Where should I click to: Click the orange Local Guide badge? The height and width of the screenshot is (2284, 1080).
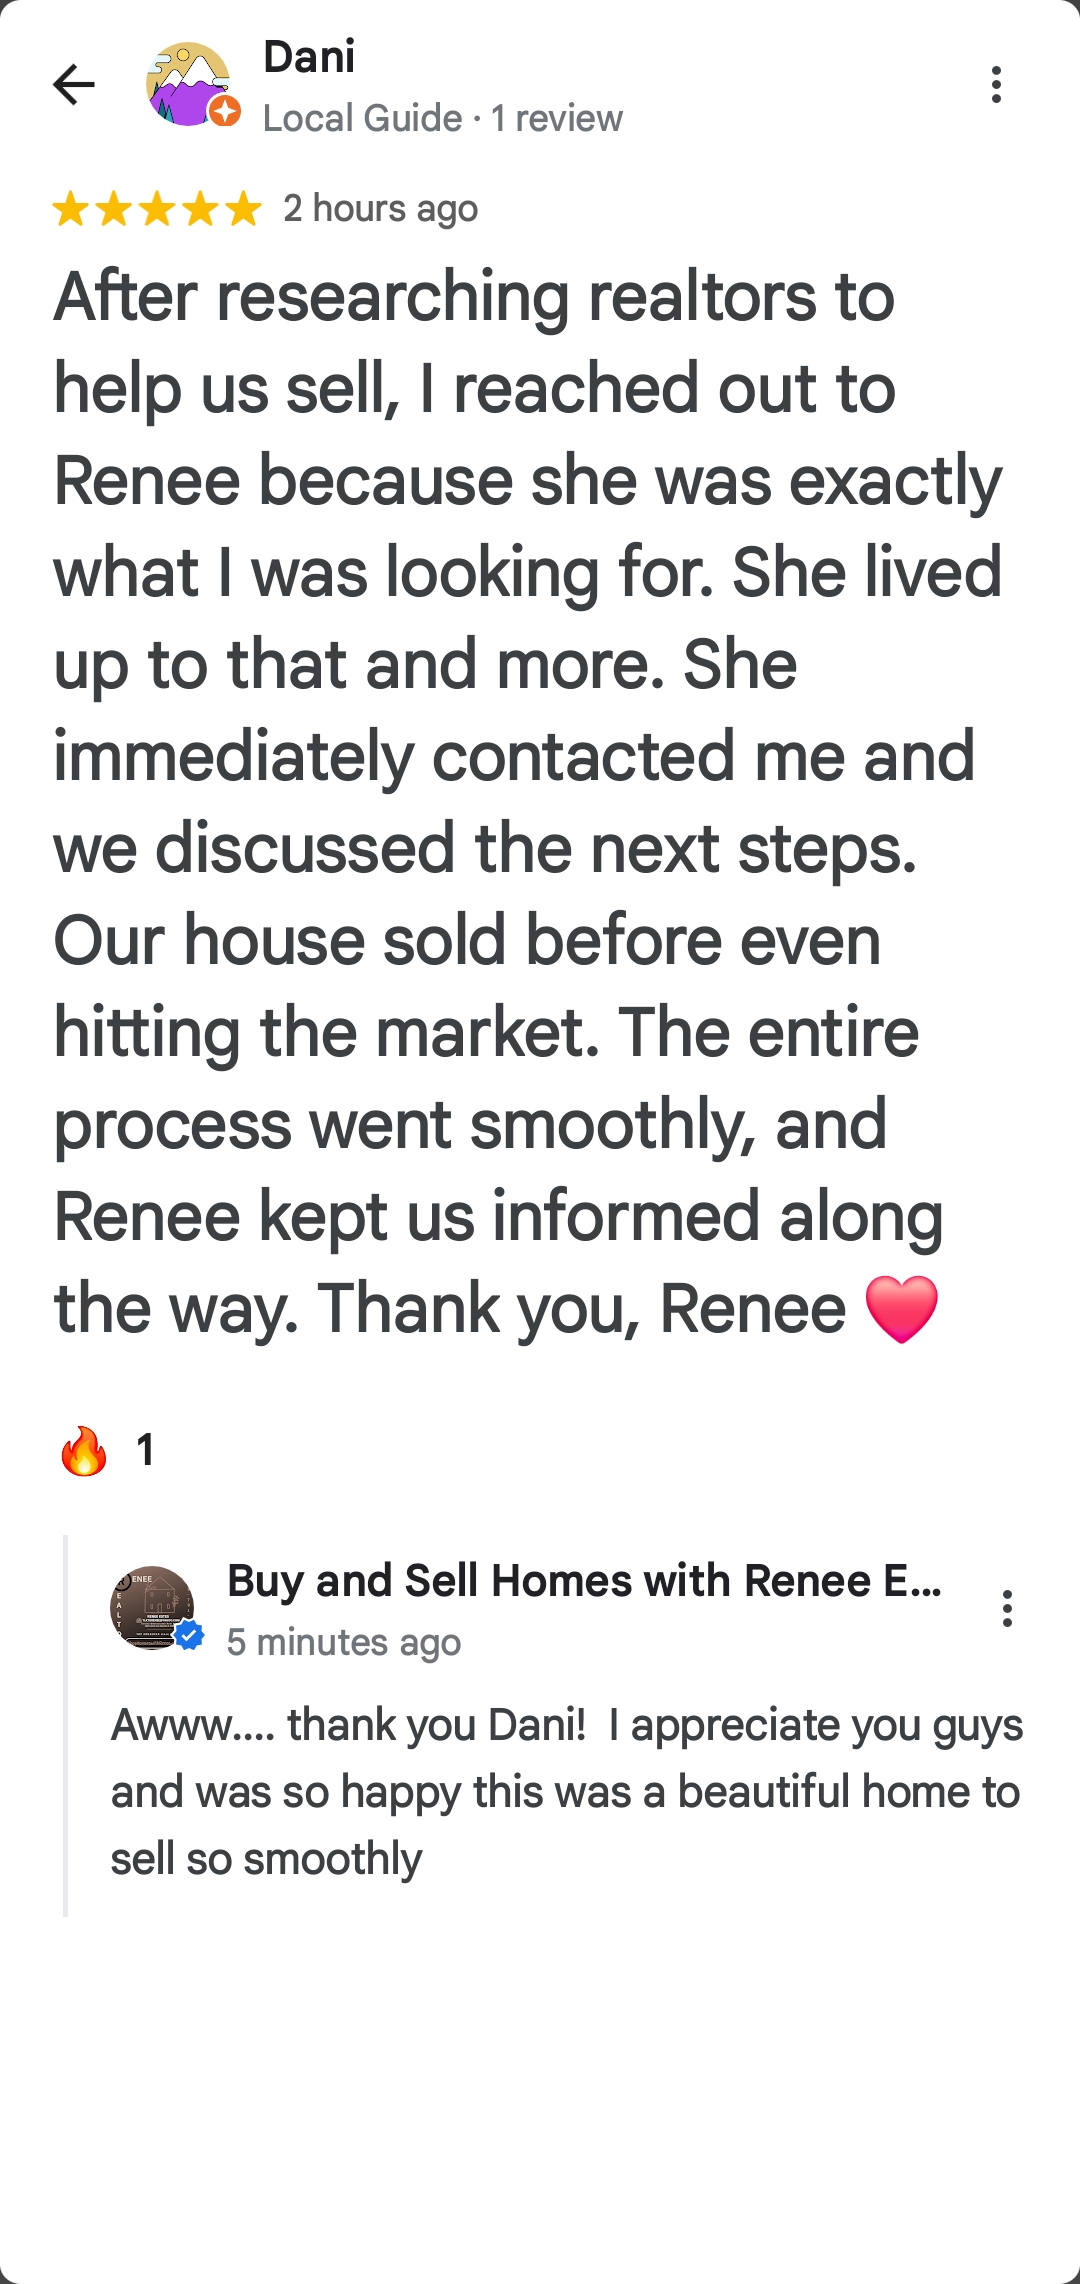[226, 111]
